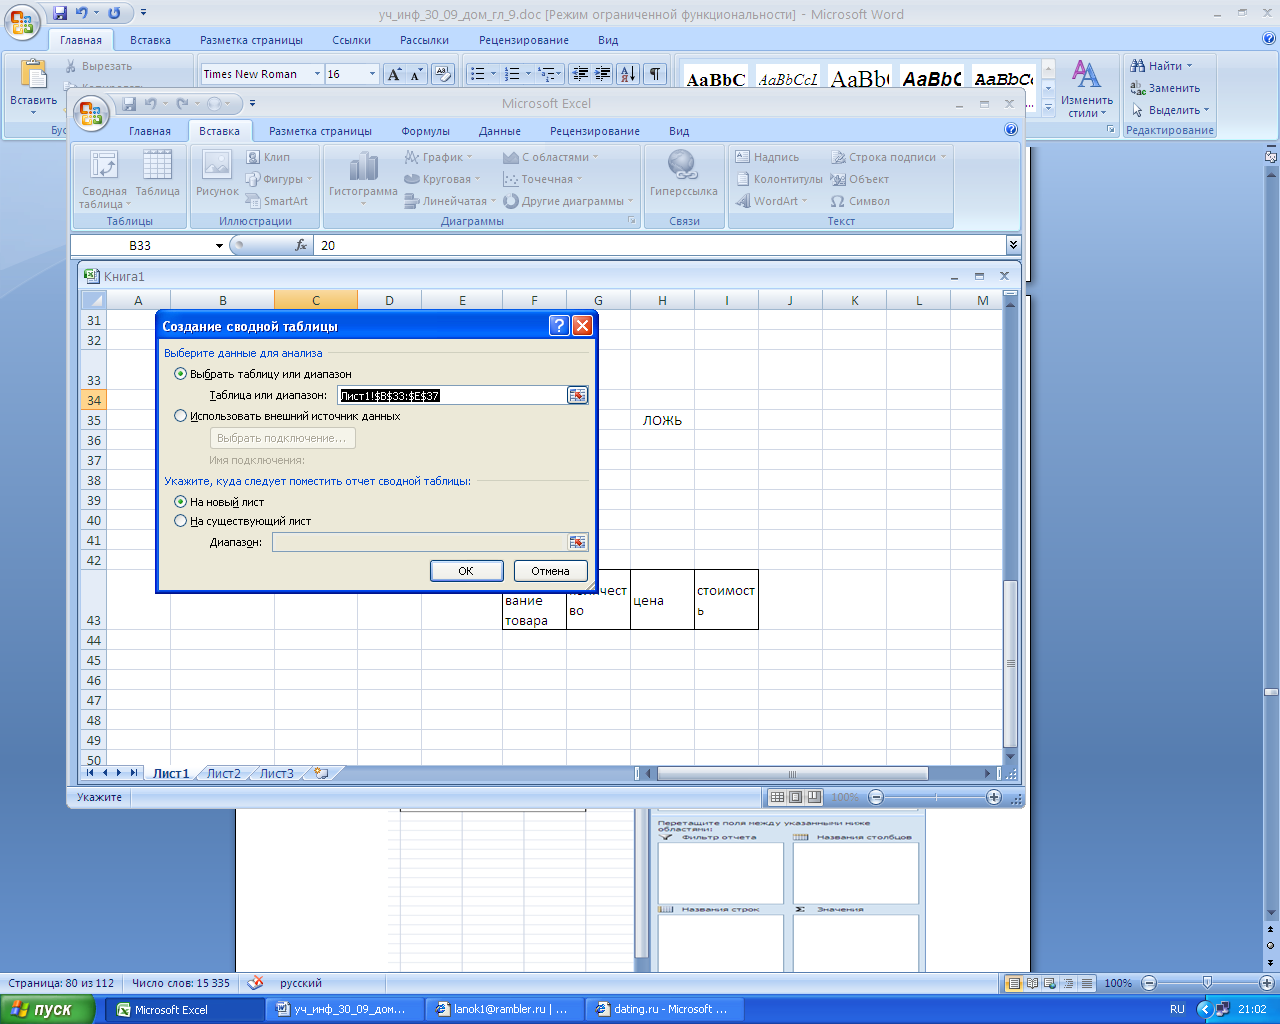Open the font size 16 dropdown
Viewport: 1280px width, 1024px height.
click(x=372, y=74)
